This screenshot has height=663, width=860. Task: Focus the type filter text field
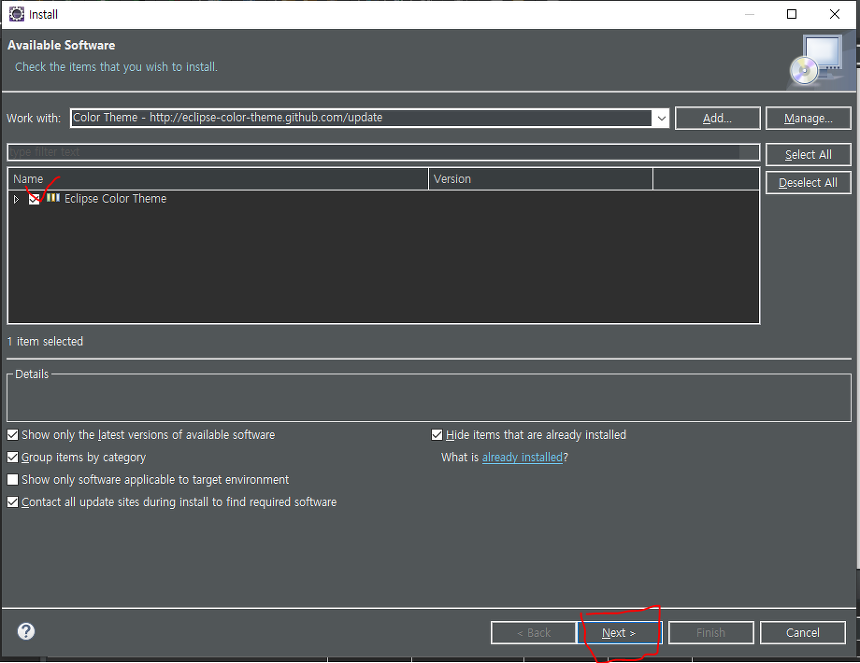pos(383,152)
